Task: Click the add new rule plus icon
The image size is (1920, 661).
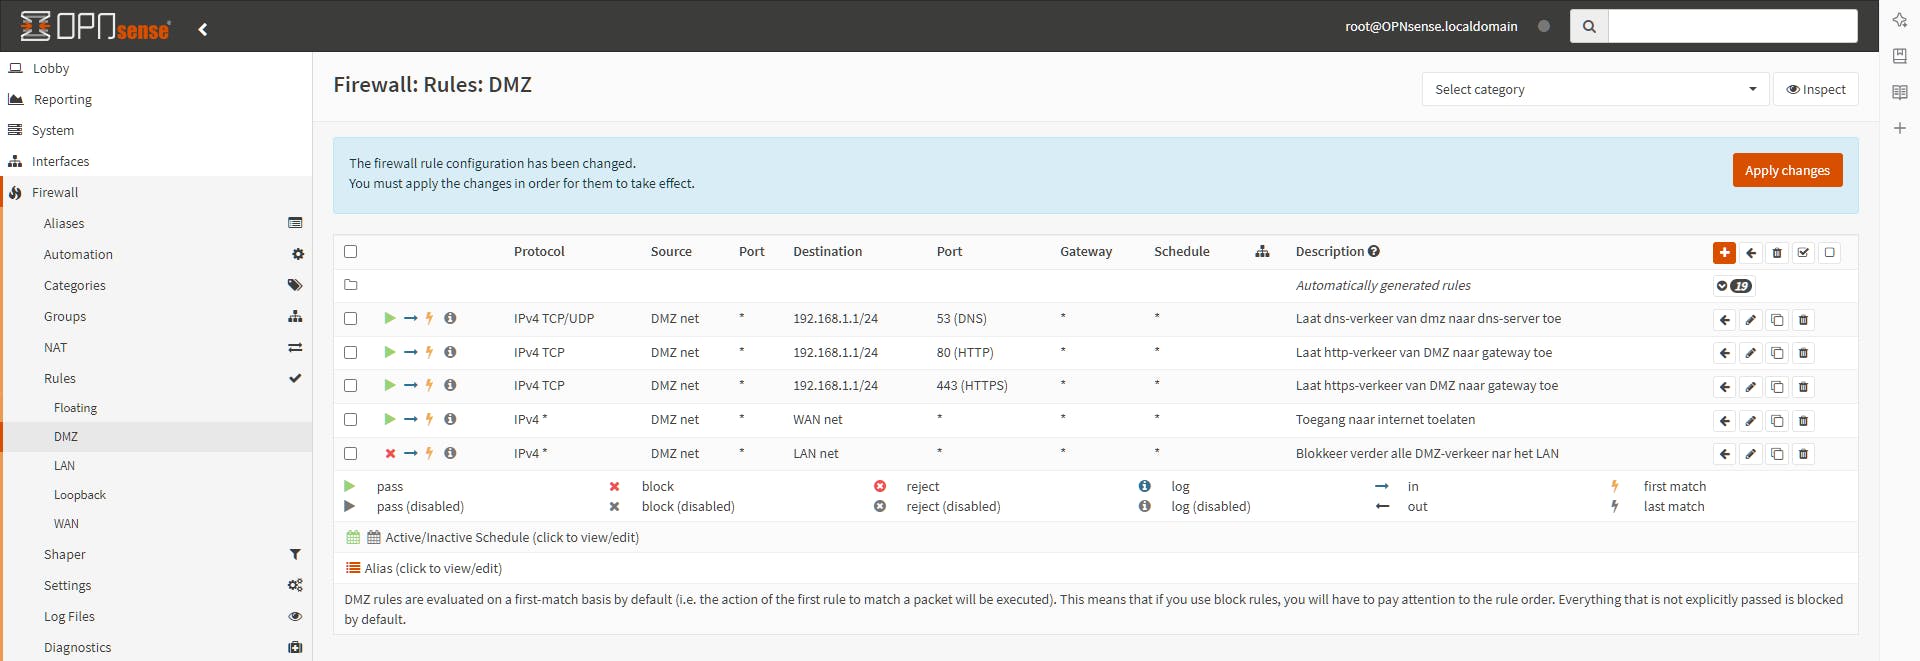Action: 1724,253
